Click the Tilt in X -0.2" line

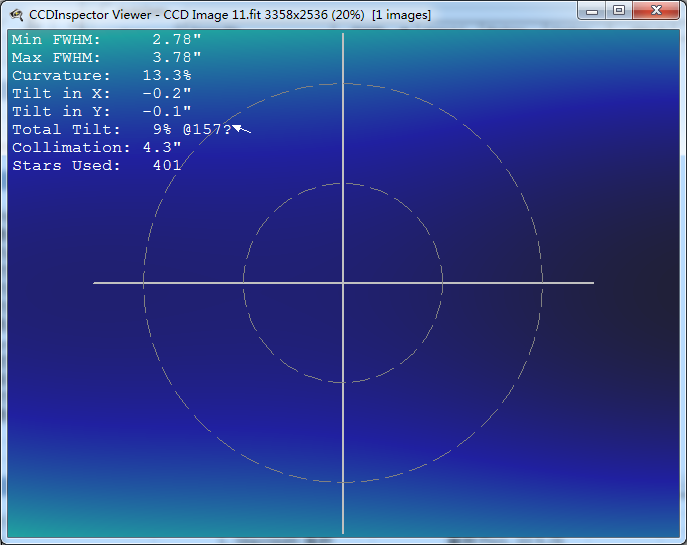[102, 93]
